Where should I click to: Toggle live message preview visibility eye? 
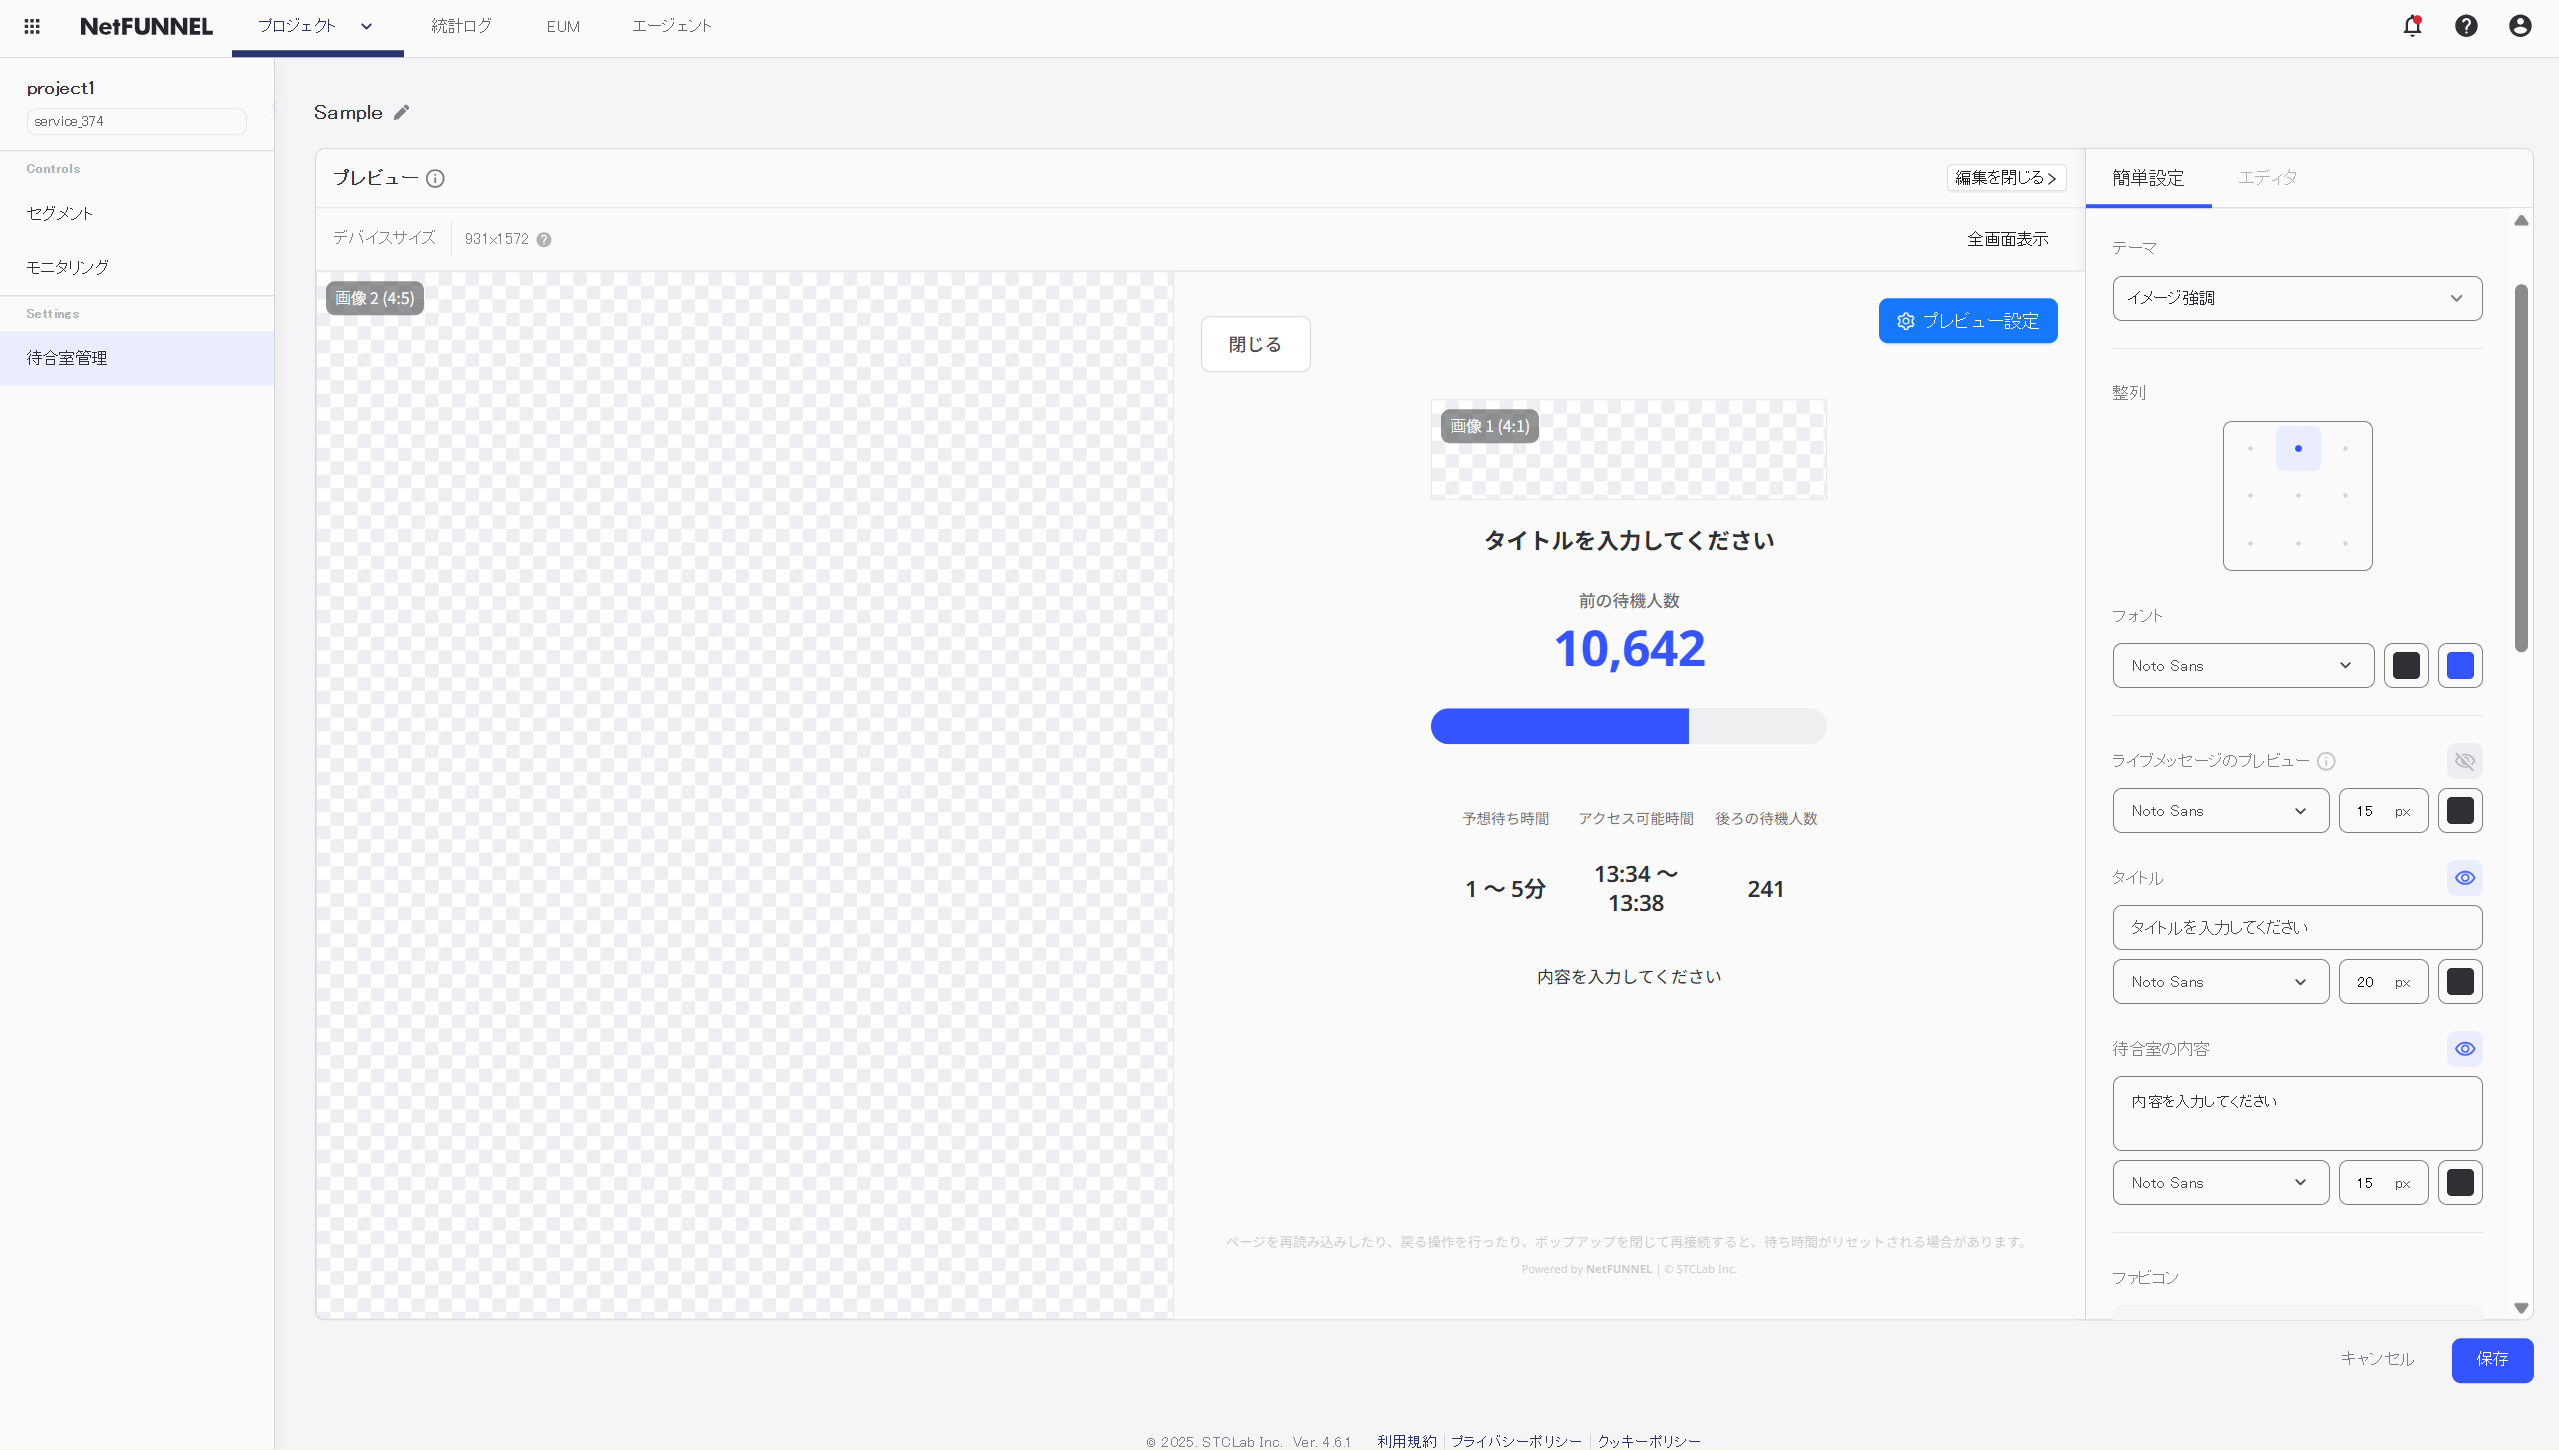click(2464, 761)
